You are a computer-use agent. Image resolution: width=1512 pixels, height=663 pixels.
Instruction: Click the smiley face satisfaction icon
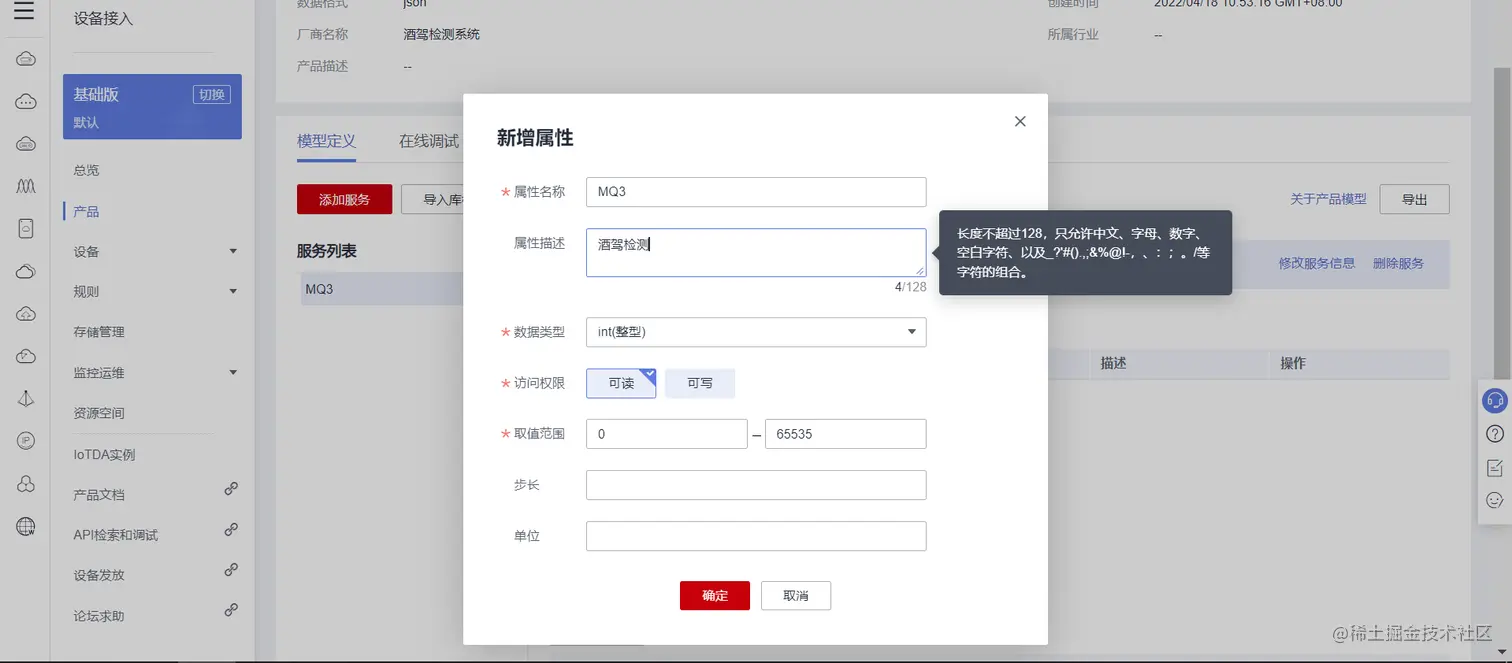(1495, 500)
